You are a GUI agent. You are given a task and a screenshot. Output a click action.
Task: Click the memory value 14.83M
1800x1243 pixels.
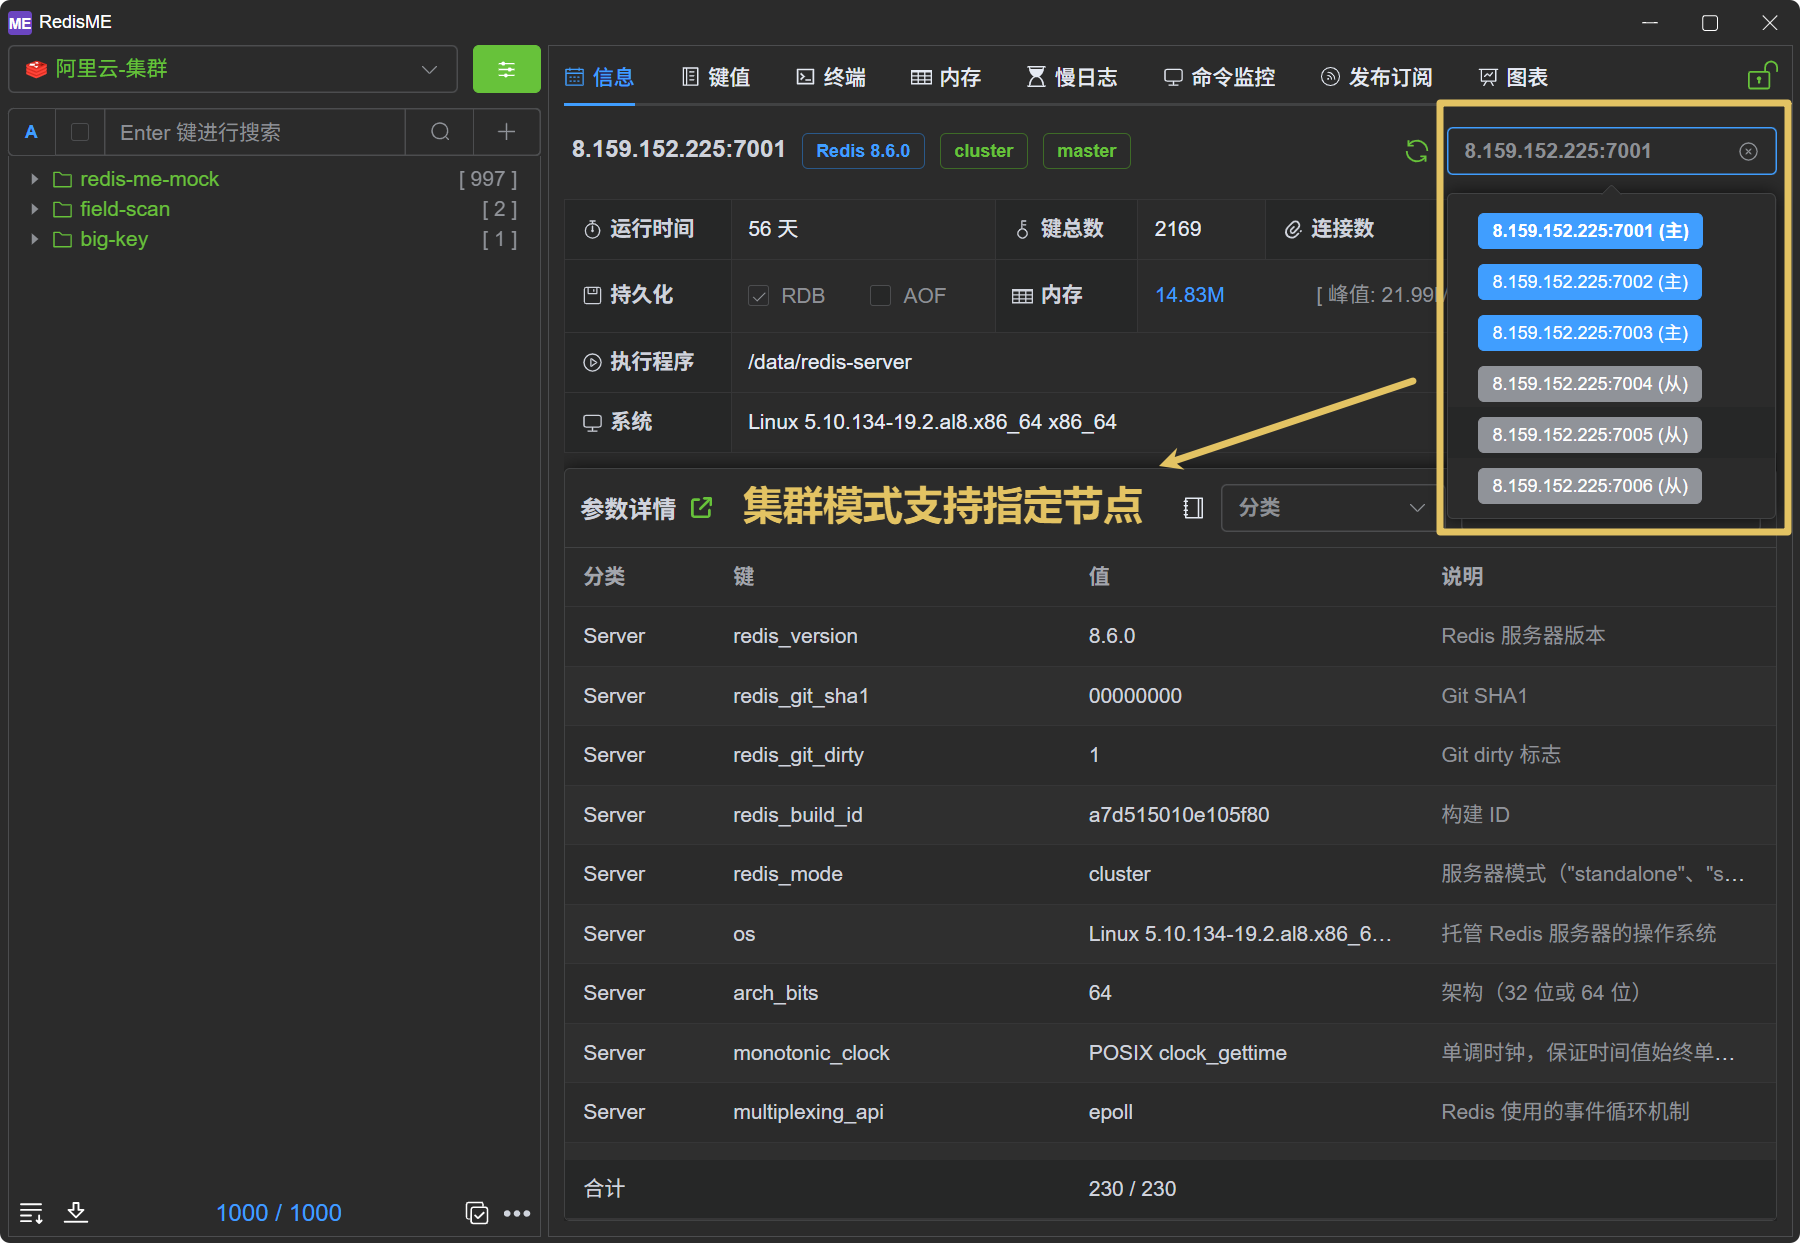(1190, 295)
